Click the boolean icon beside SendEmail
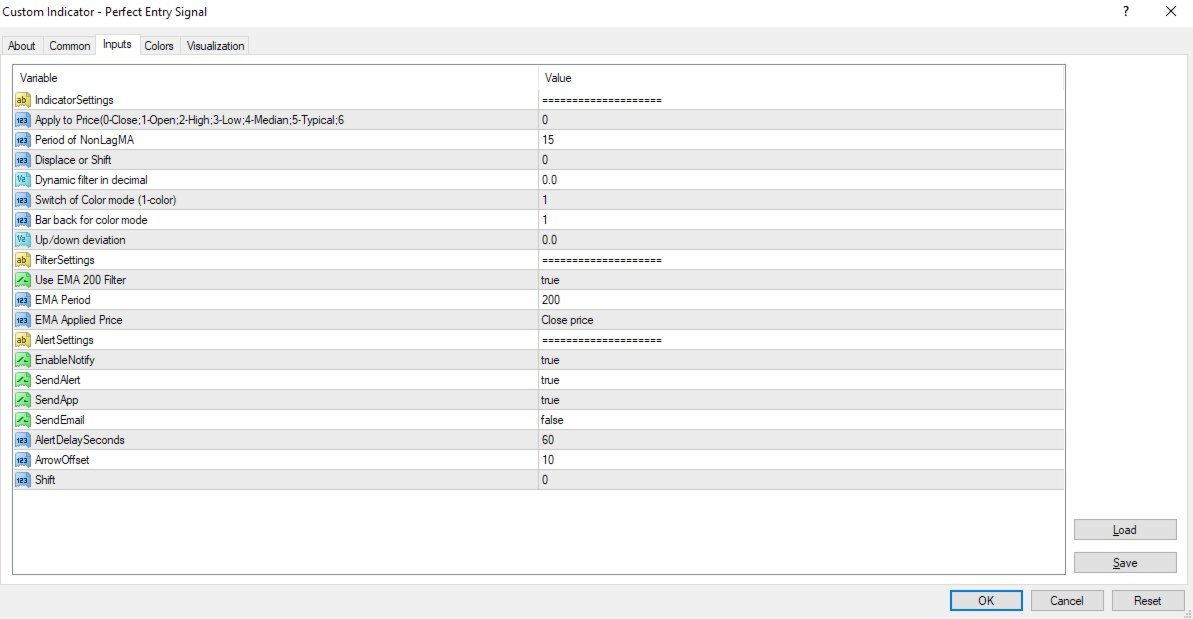The image size is (1193, 619). [22, 420]
